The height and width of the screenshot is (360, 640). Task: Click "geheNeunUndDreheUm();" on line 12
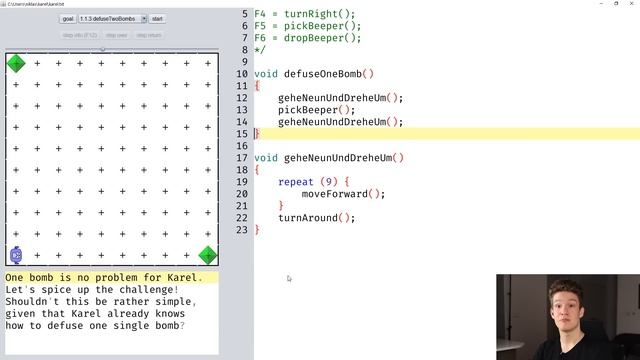point(340,98)
